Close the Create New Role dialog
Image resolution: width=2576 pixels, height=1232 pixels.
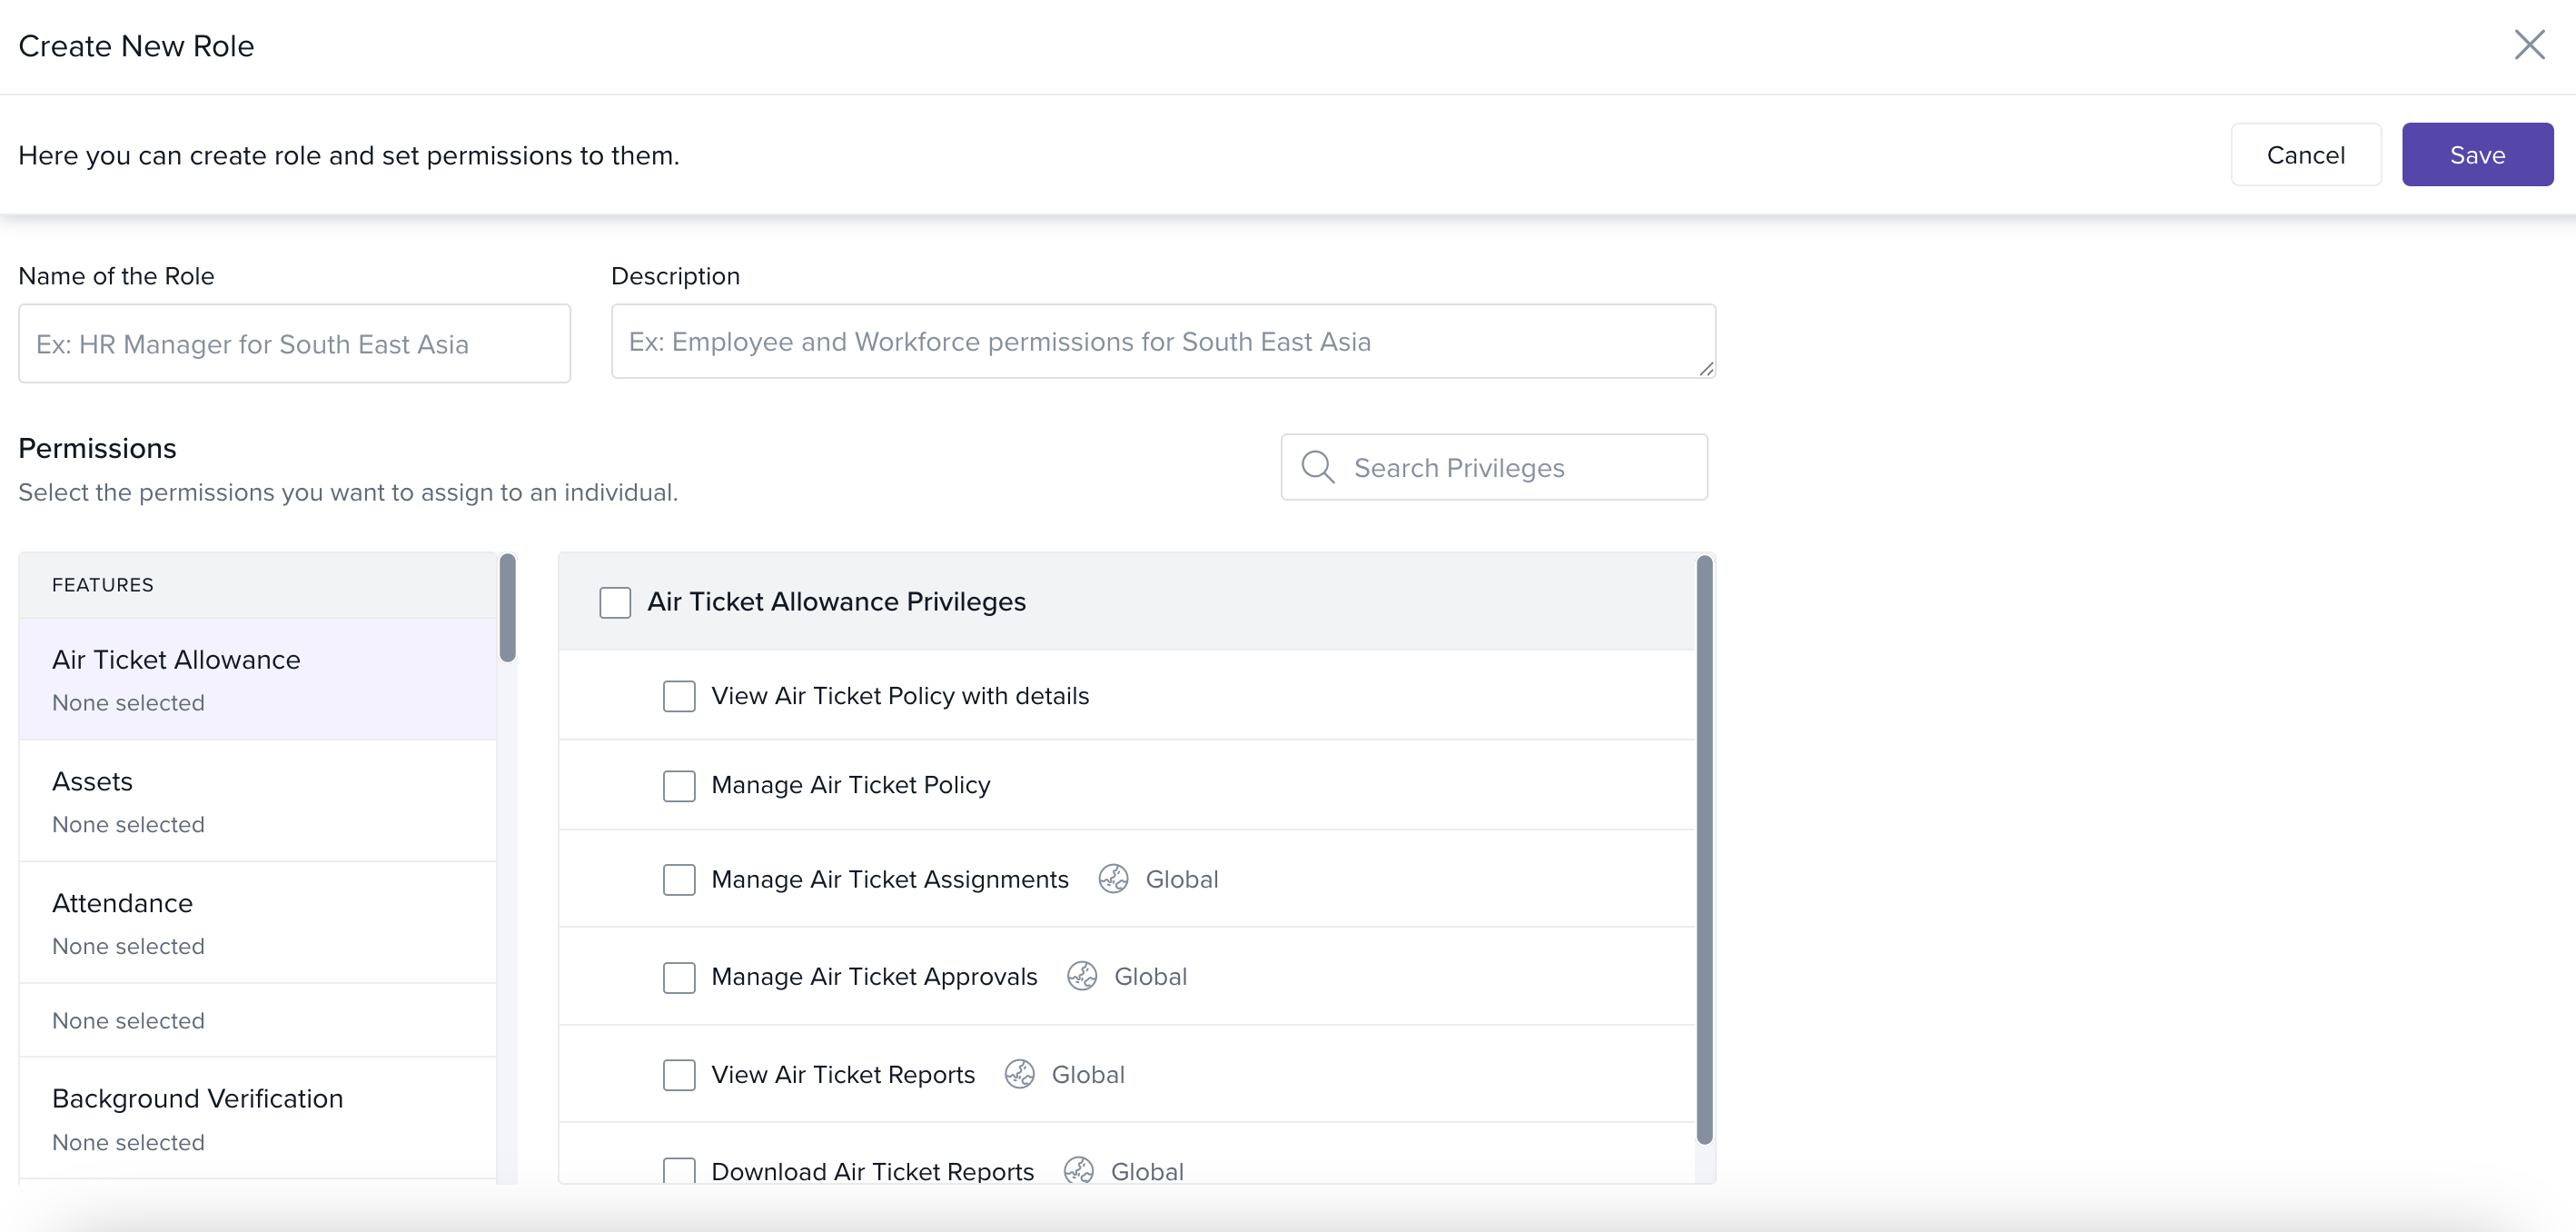point(2529,45)
